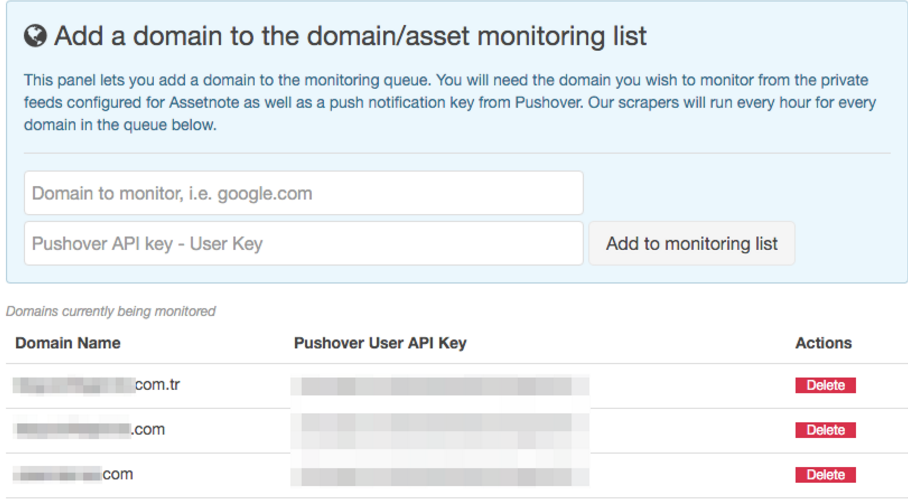Click the globe icon in the panel heading
Viewport: 908px width, 499px height.
tap(35, 37)
